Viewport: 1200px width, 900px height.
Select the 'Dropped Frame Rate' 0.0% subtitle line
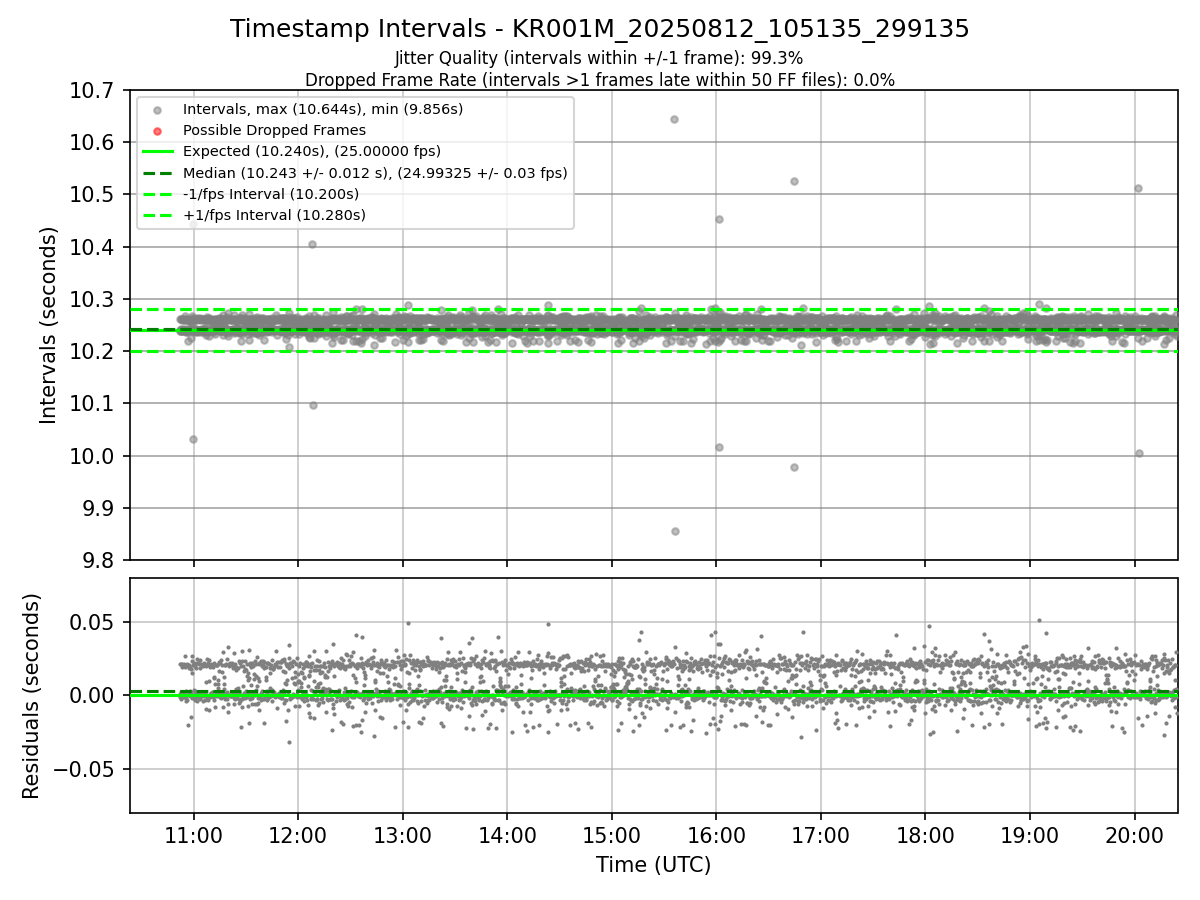point(599,80)
